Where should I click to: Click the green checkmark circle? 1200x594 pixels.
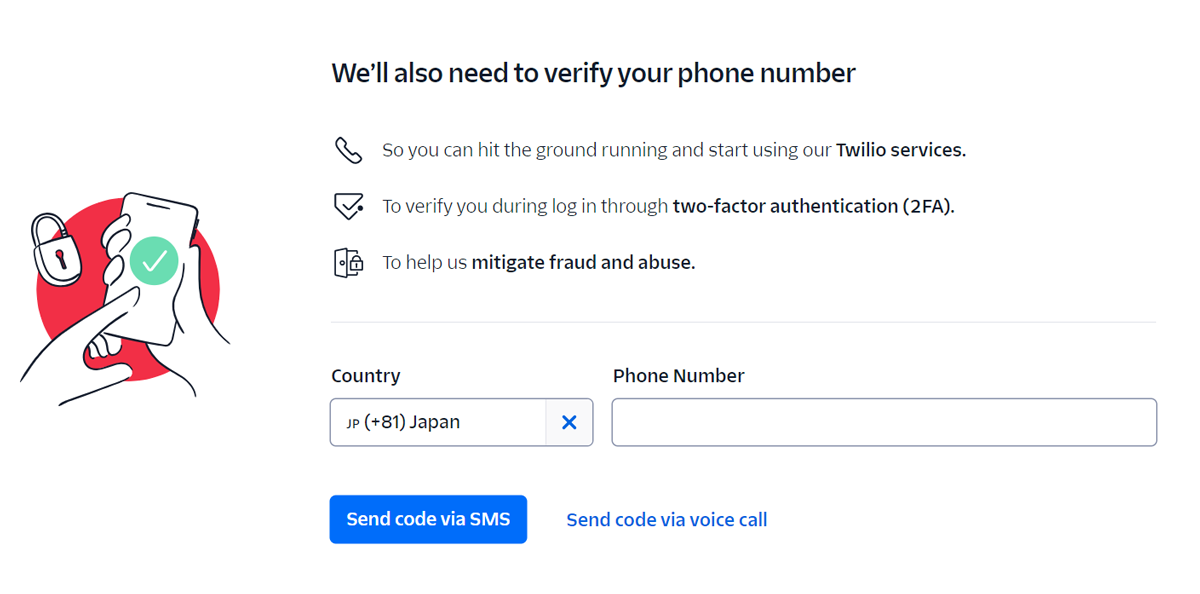tap(154, 261)
